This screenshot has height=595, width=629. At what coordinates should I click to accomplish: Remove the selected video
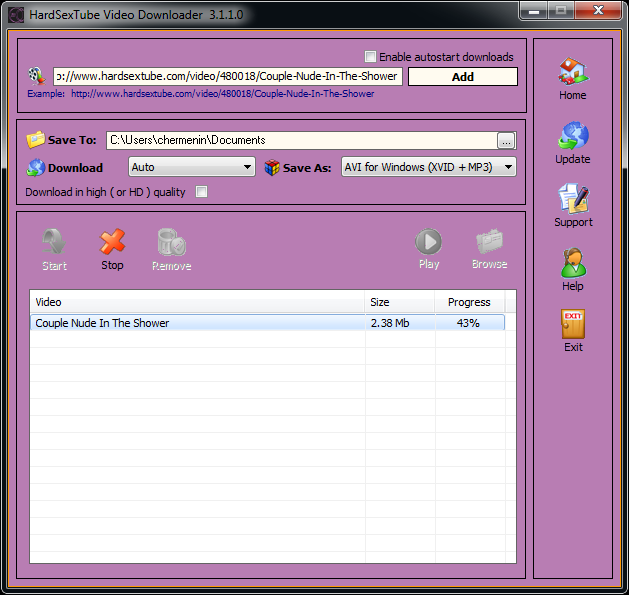[x=171, y=242]
